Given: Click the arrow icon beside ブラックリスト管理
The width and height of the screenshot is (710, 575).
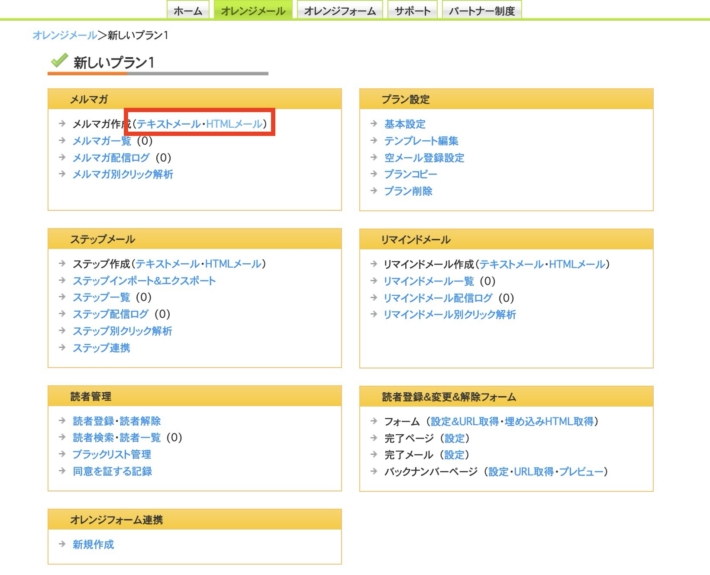Looking at the screenshot, I should [x=62, y=454].
